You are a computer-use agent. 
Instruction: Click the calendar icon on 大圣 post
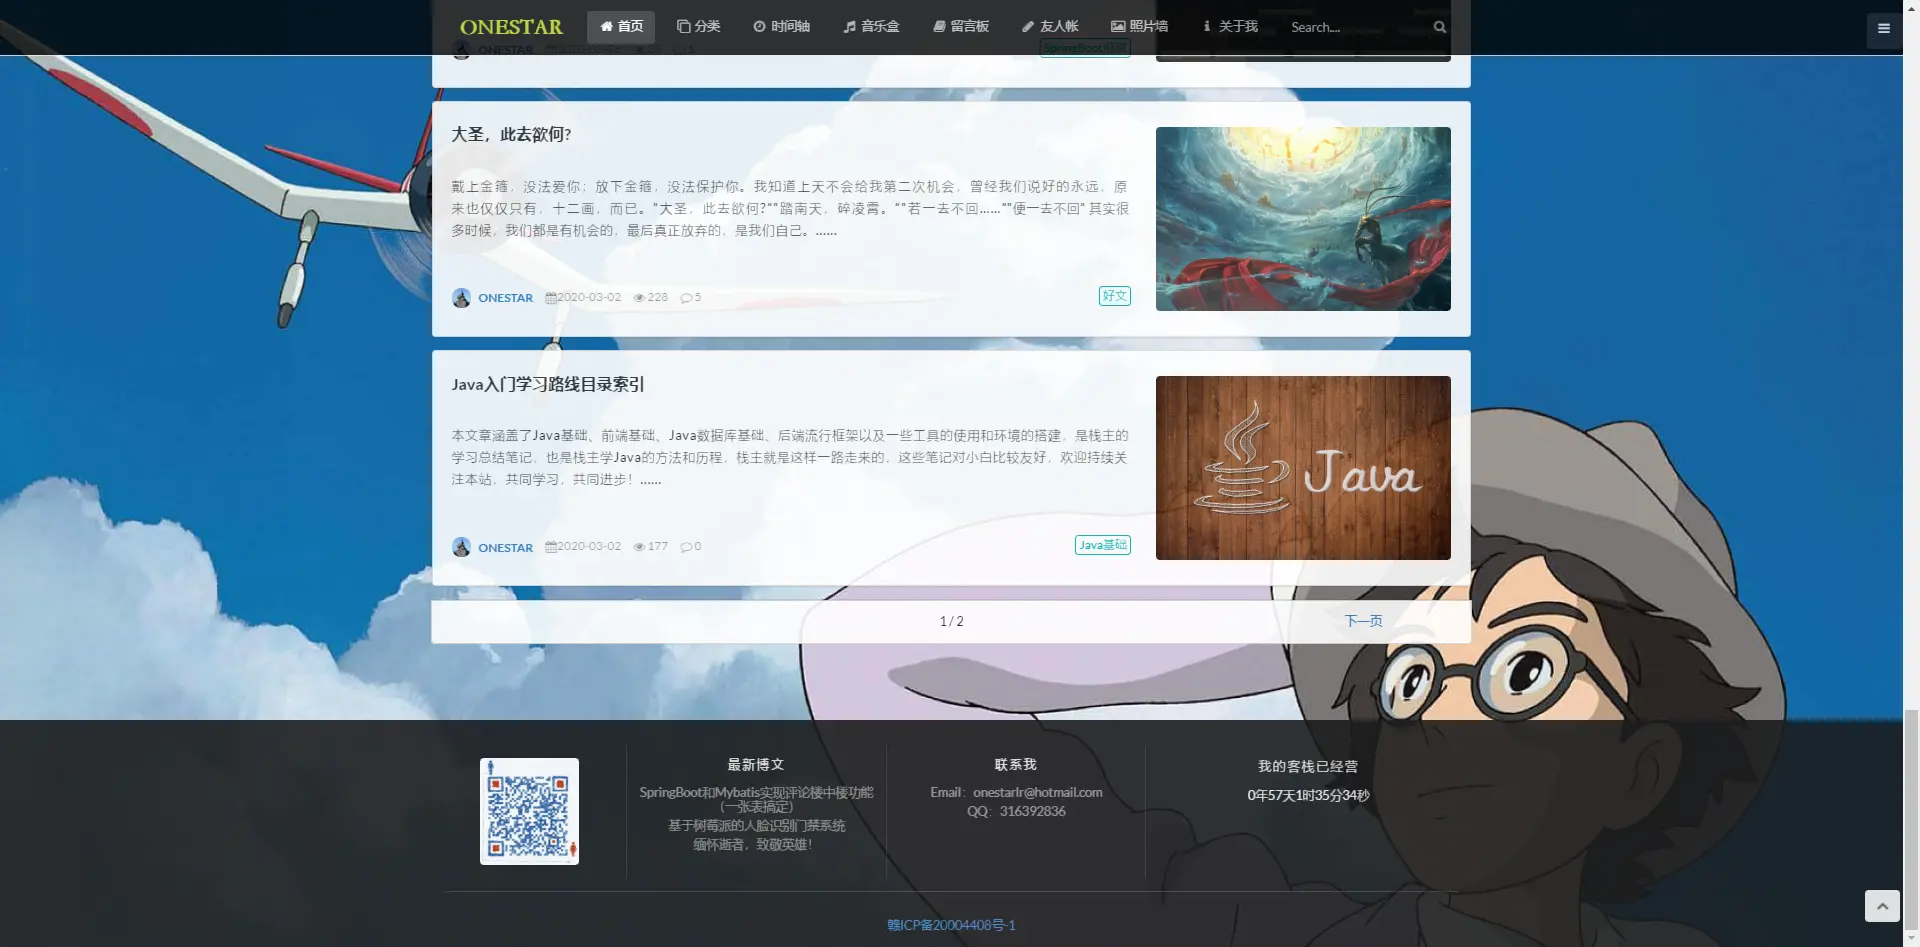[x=551, y=298]
